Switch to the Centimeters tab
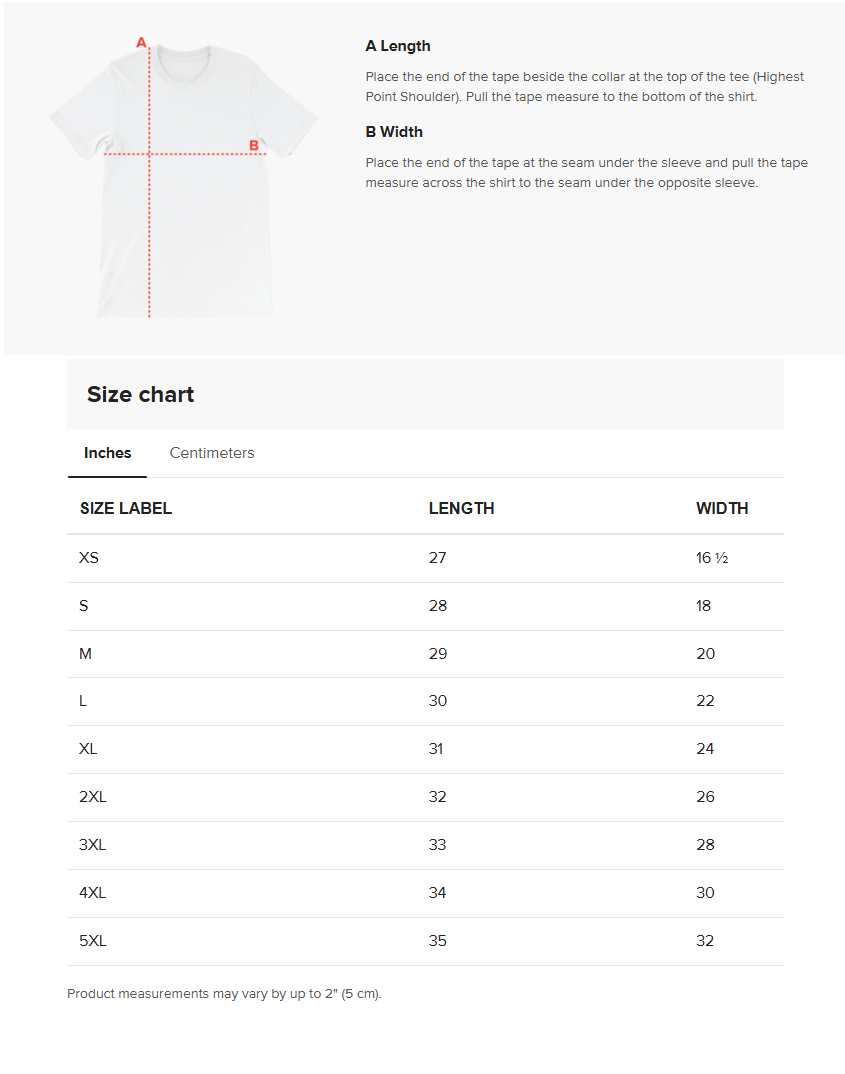Screen dimensions: 845x1074 [212, 453]
